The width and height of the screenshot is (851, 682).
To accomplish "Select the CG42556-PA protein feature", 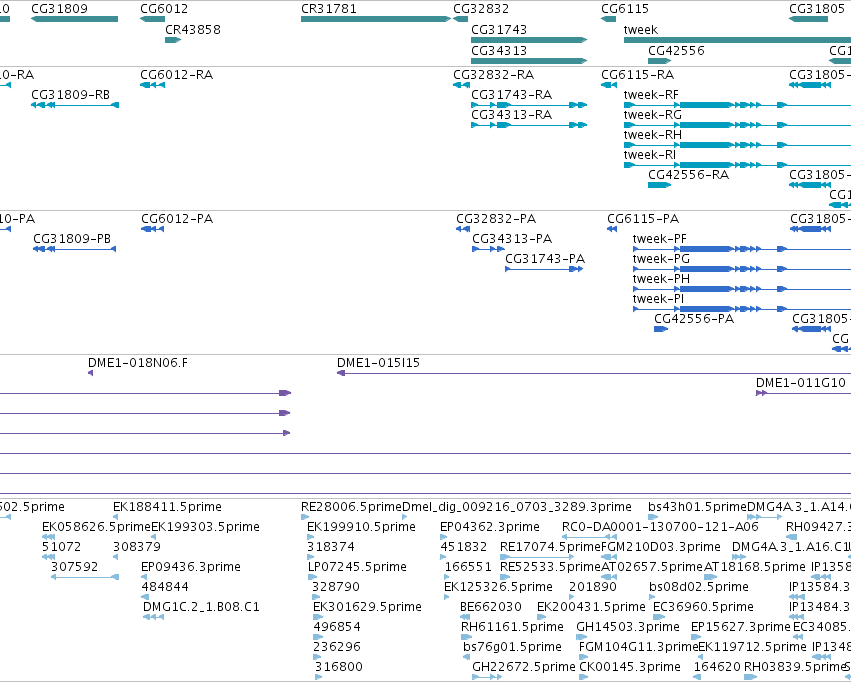I will tap(661, 329).
